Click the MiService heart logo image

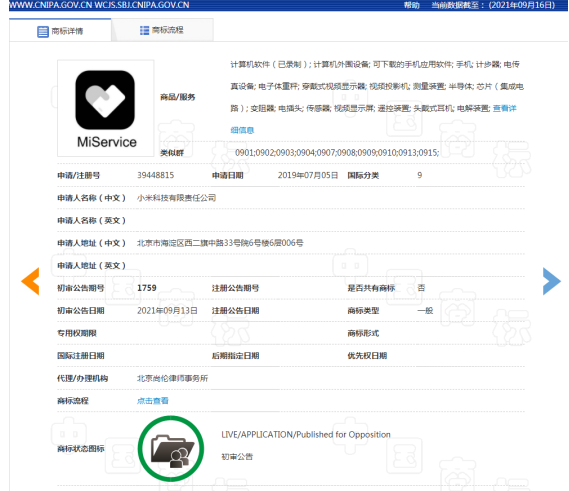click(105, 100)
